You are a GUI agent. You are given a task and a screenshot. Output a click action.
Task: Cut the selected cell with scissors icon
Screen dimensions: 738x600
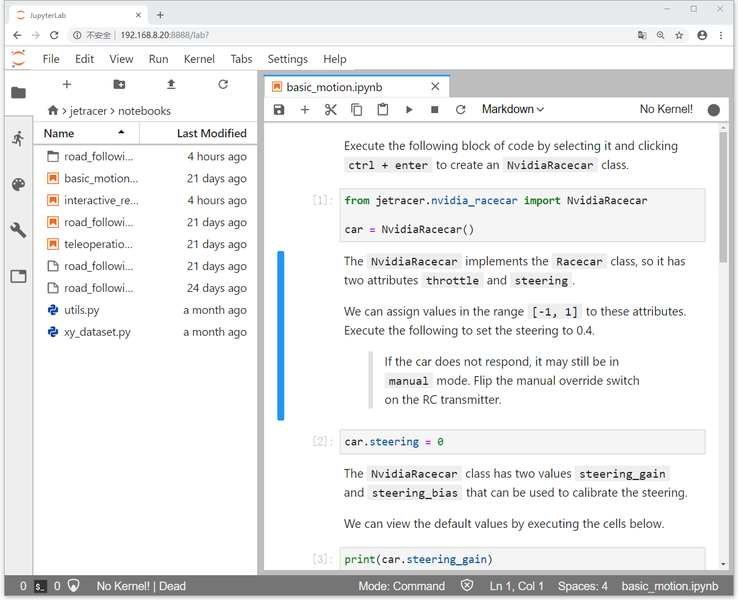click(331, 110)
